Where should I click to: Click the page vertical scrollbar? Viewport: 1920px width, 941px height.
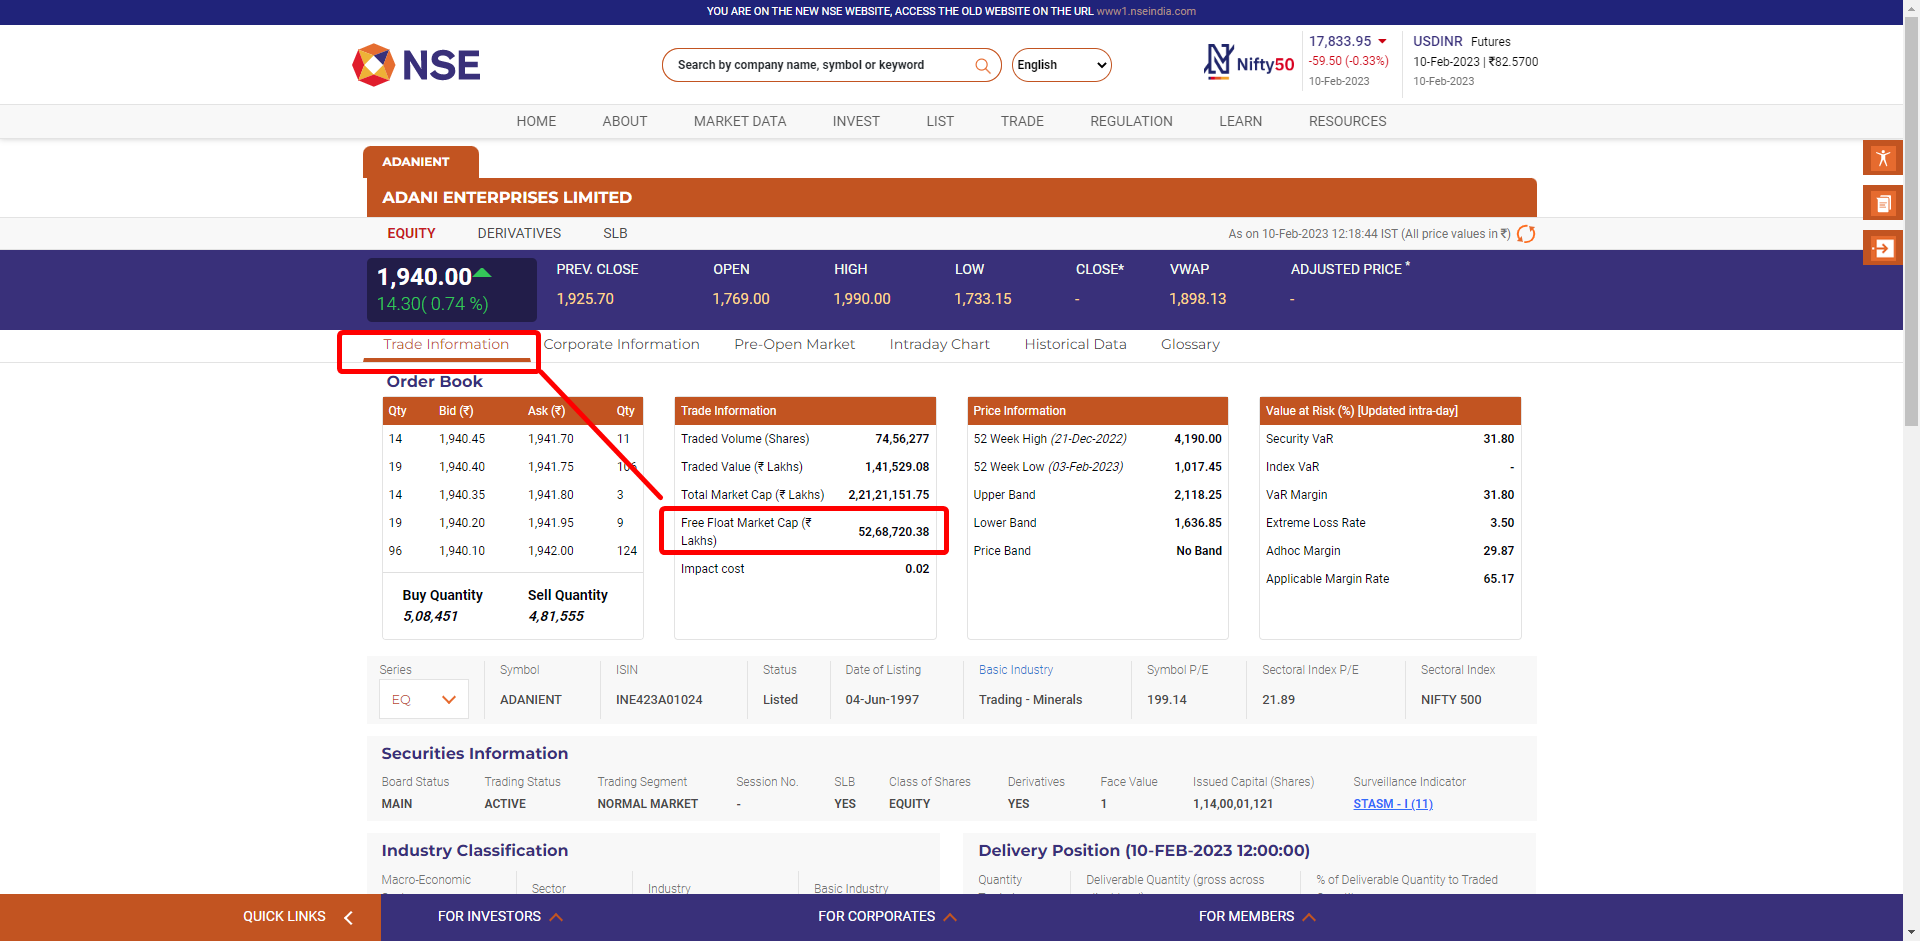(x=1911, y=300)
